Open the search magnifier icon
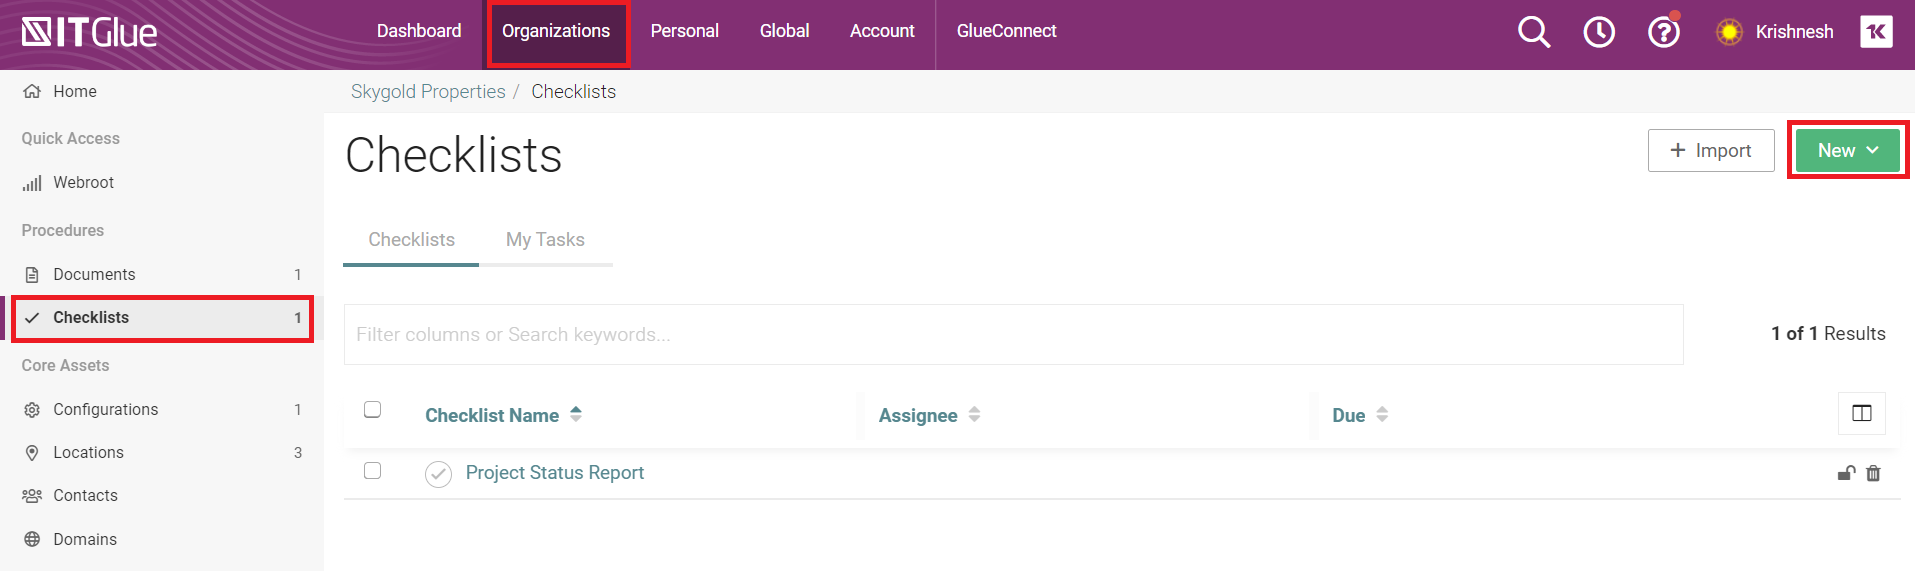This screenshot has width=1915, height=571. (1533, 32)
